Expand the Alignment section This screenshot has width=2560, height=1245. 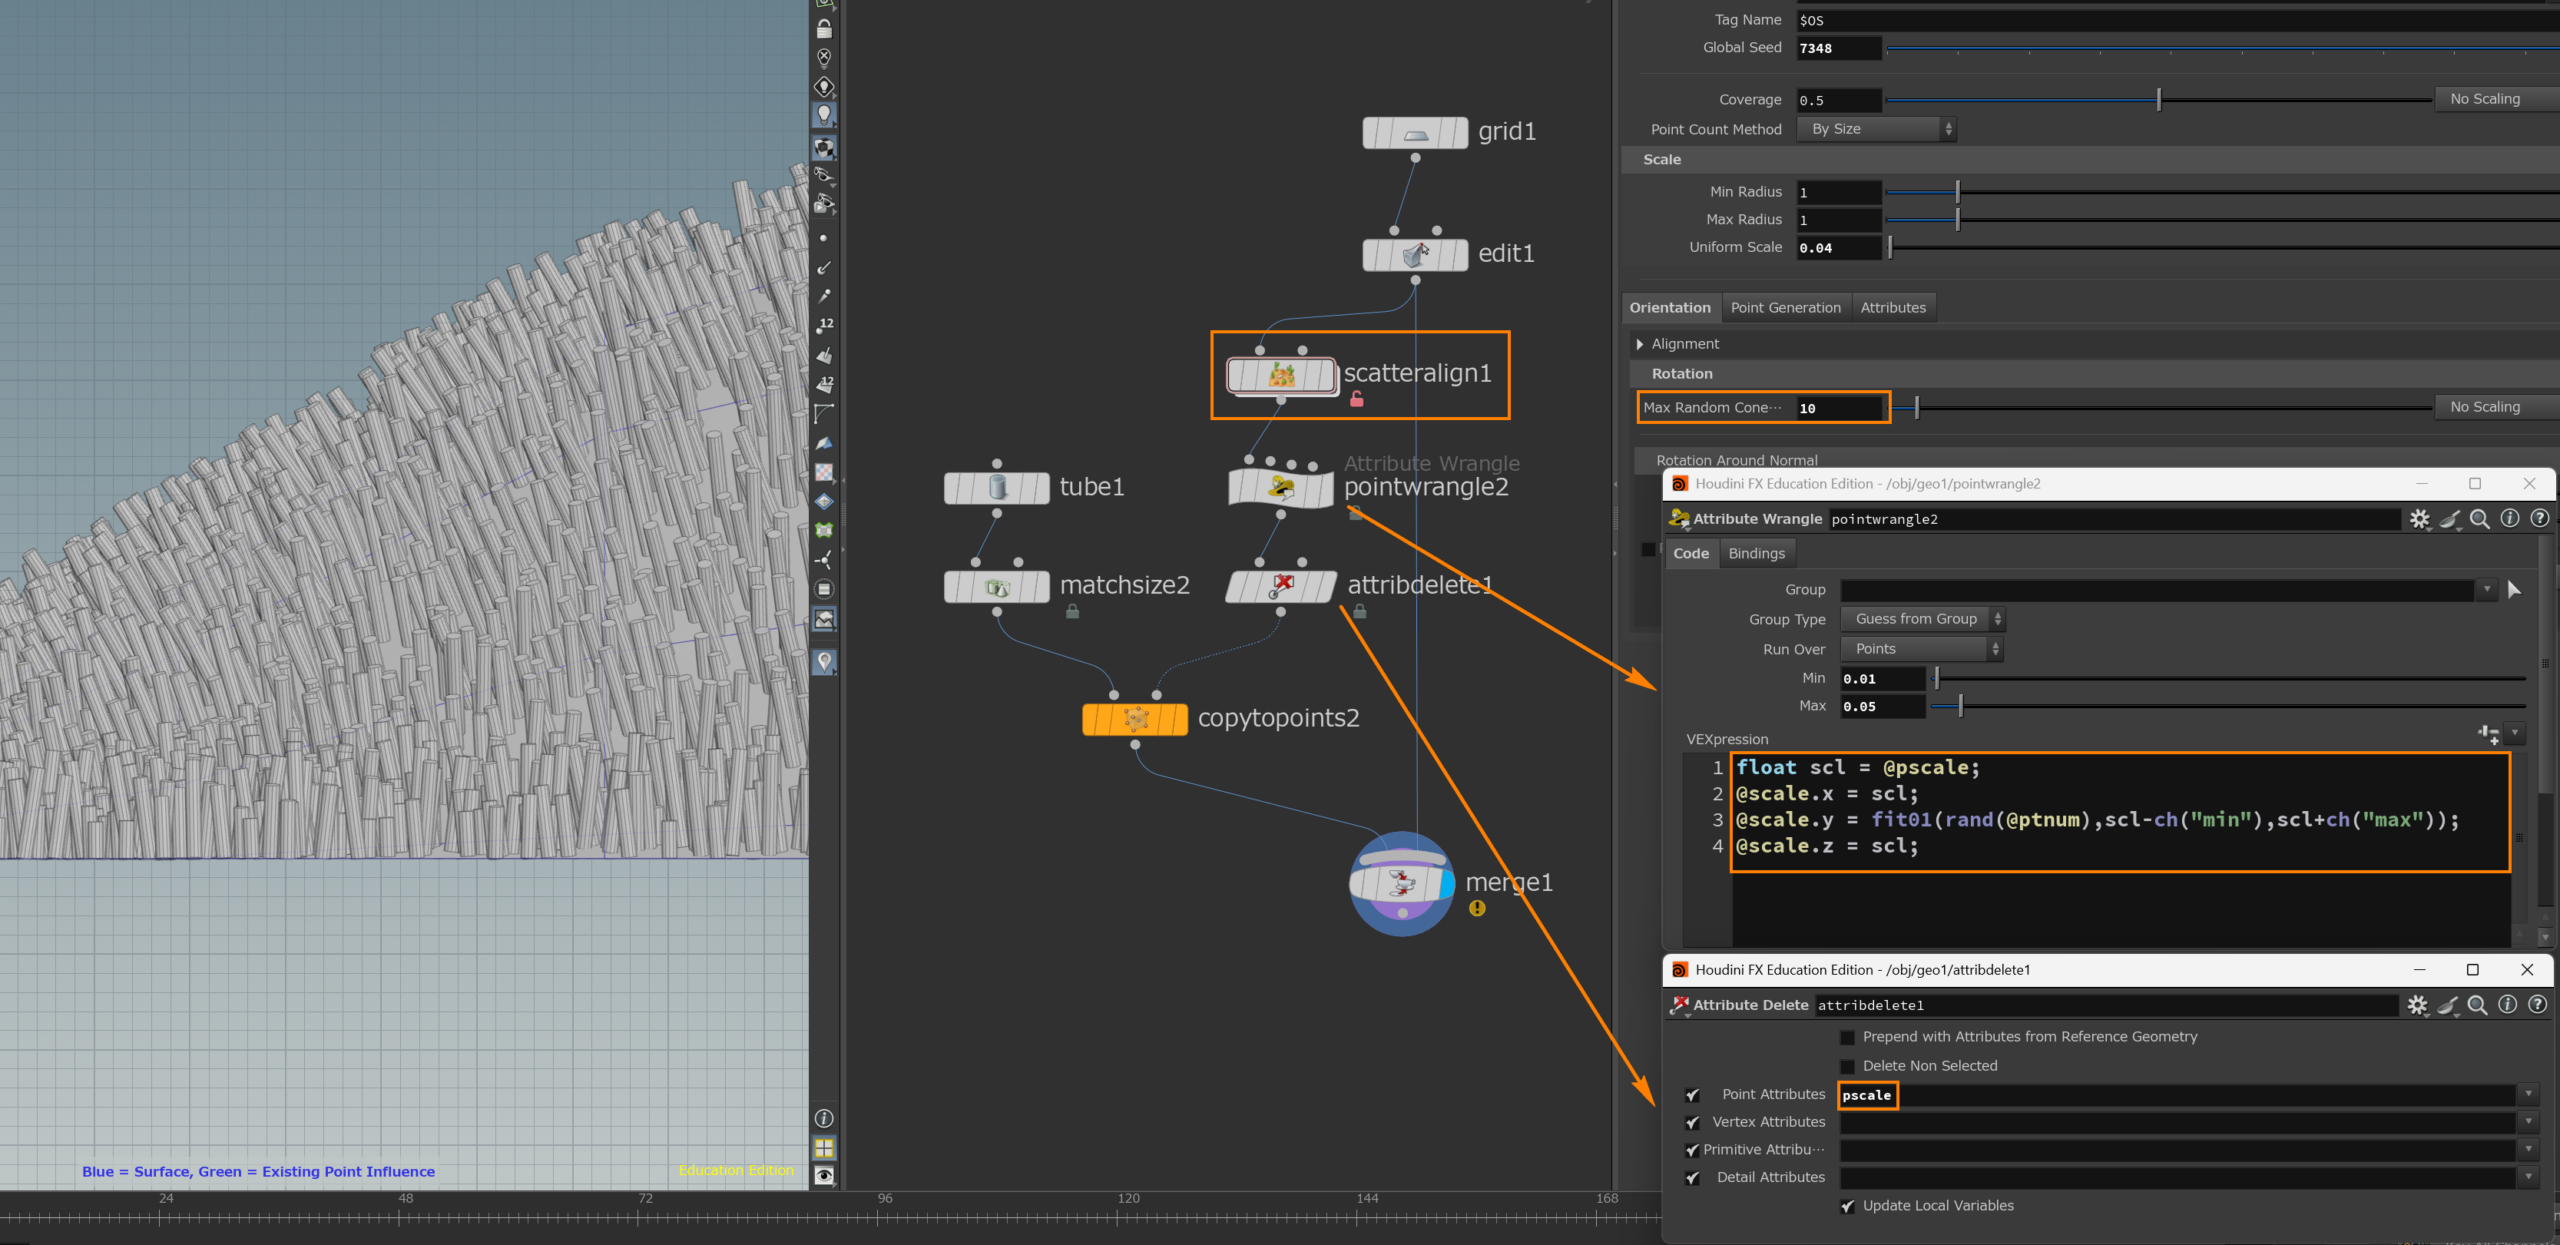point(1640,344)
